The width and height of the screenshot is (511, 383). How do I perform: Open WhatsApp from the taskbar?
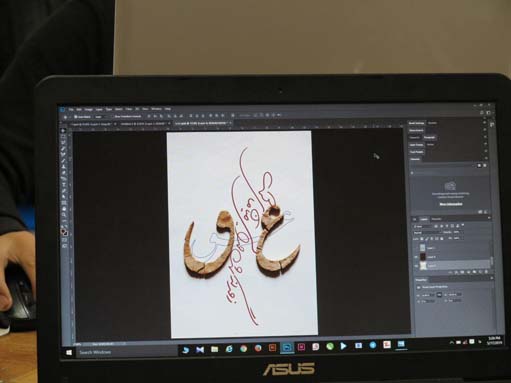point(330,346)
